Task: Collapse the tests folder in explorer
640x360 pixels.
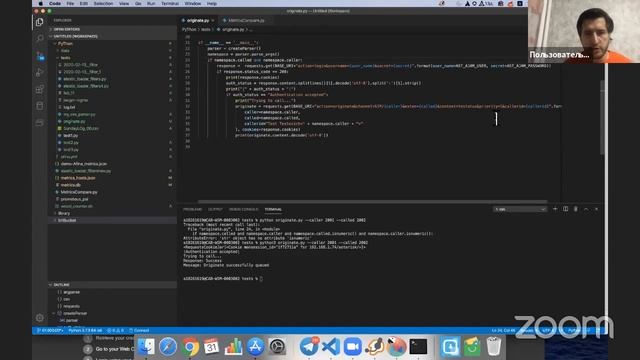Action: (113, 58)
